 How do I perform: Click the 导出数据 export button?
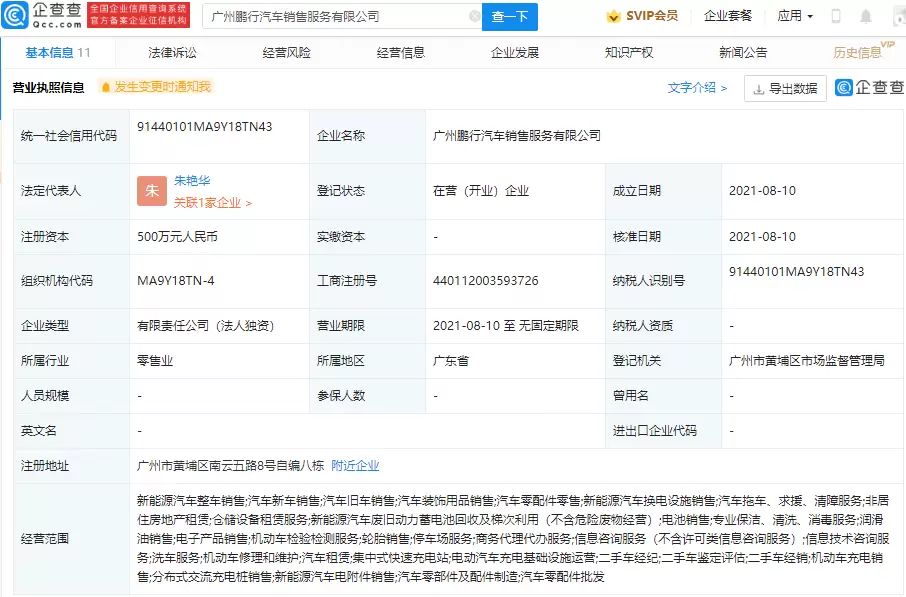tap(786, 88)
